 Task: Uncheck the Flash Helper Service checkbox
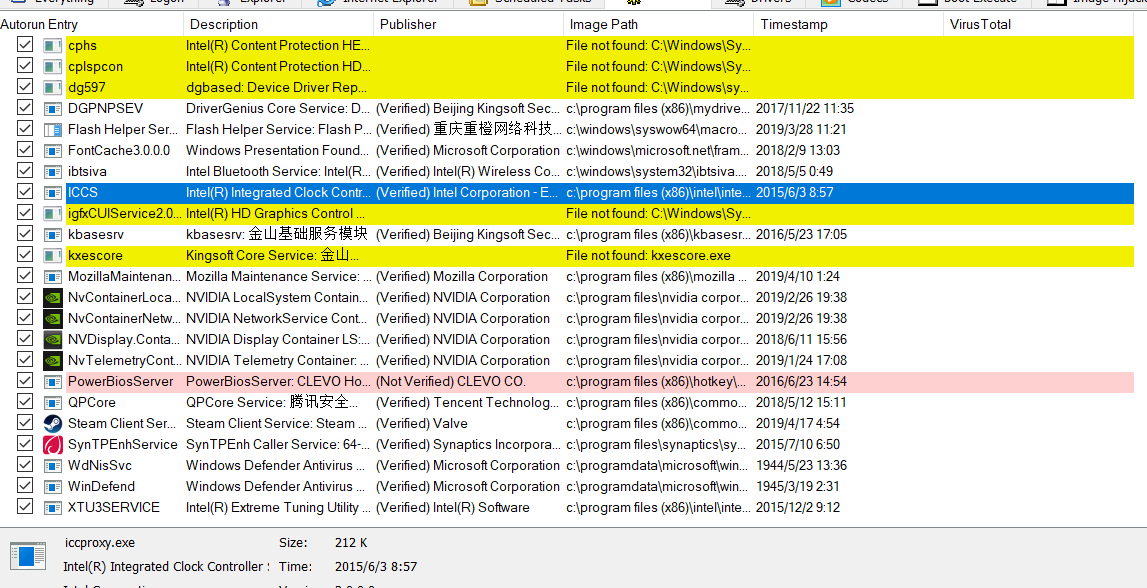point(25,129)
